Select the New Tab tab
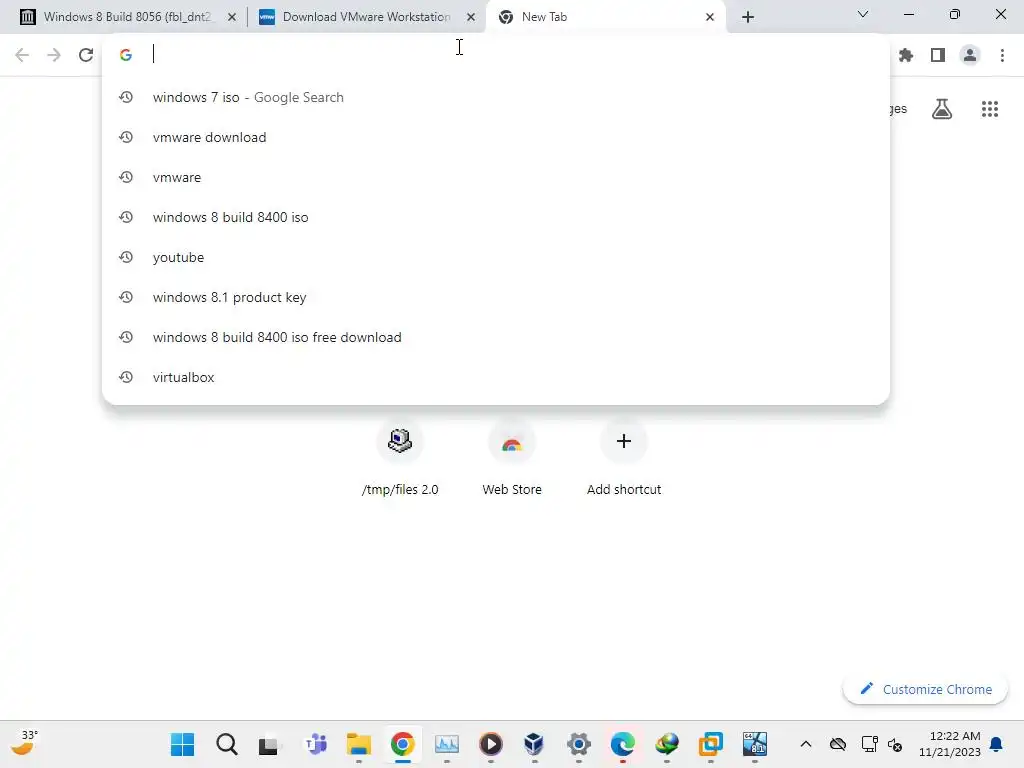The height and width of the screenshot is (768, 1024). click(x=606, y=17)
